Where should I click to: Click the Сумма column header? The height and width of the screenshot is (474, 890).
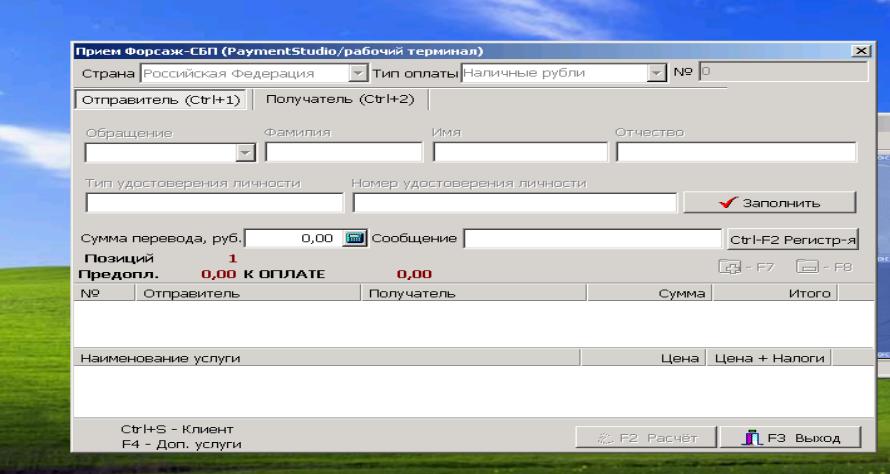coord(649,293)
